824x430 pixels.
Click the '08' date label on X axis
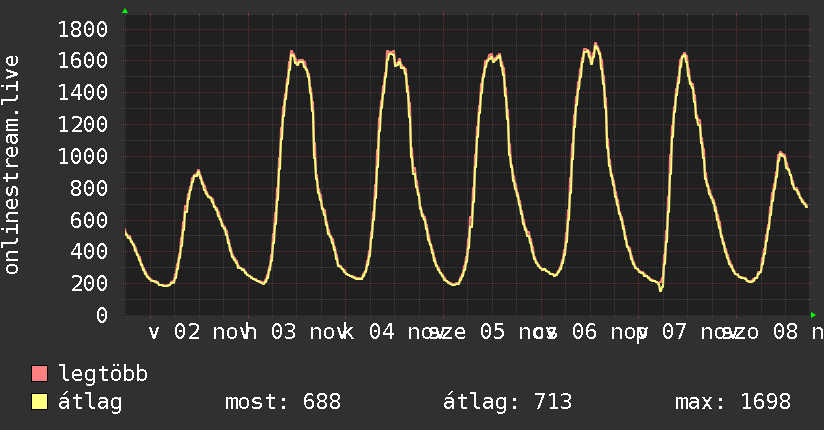[x=785, y=332]
